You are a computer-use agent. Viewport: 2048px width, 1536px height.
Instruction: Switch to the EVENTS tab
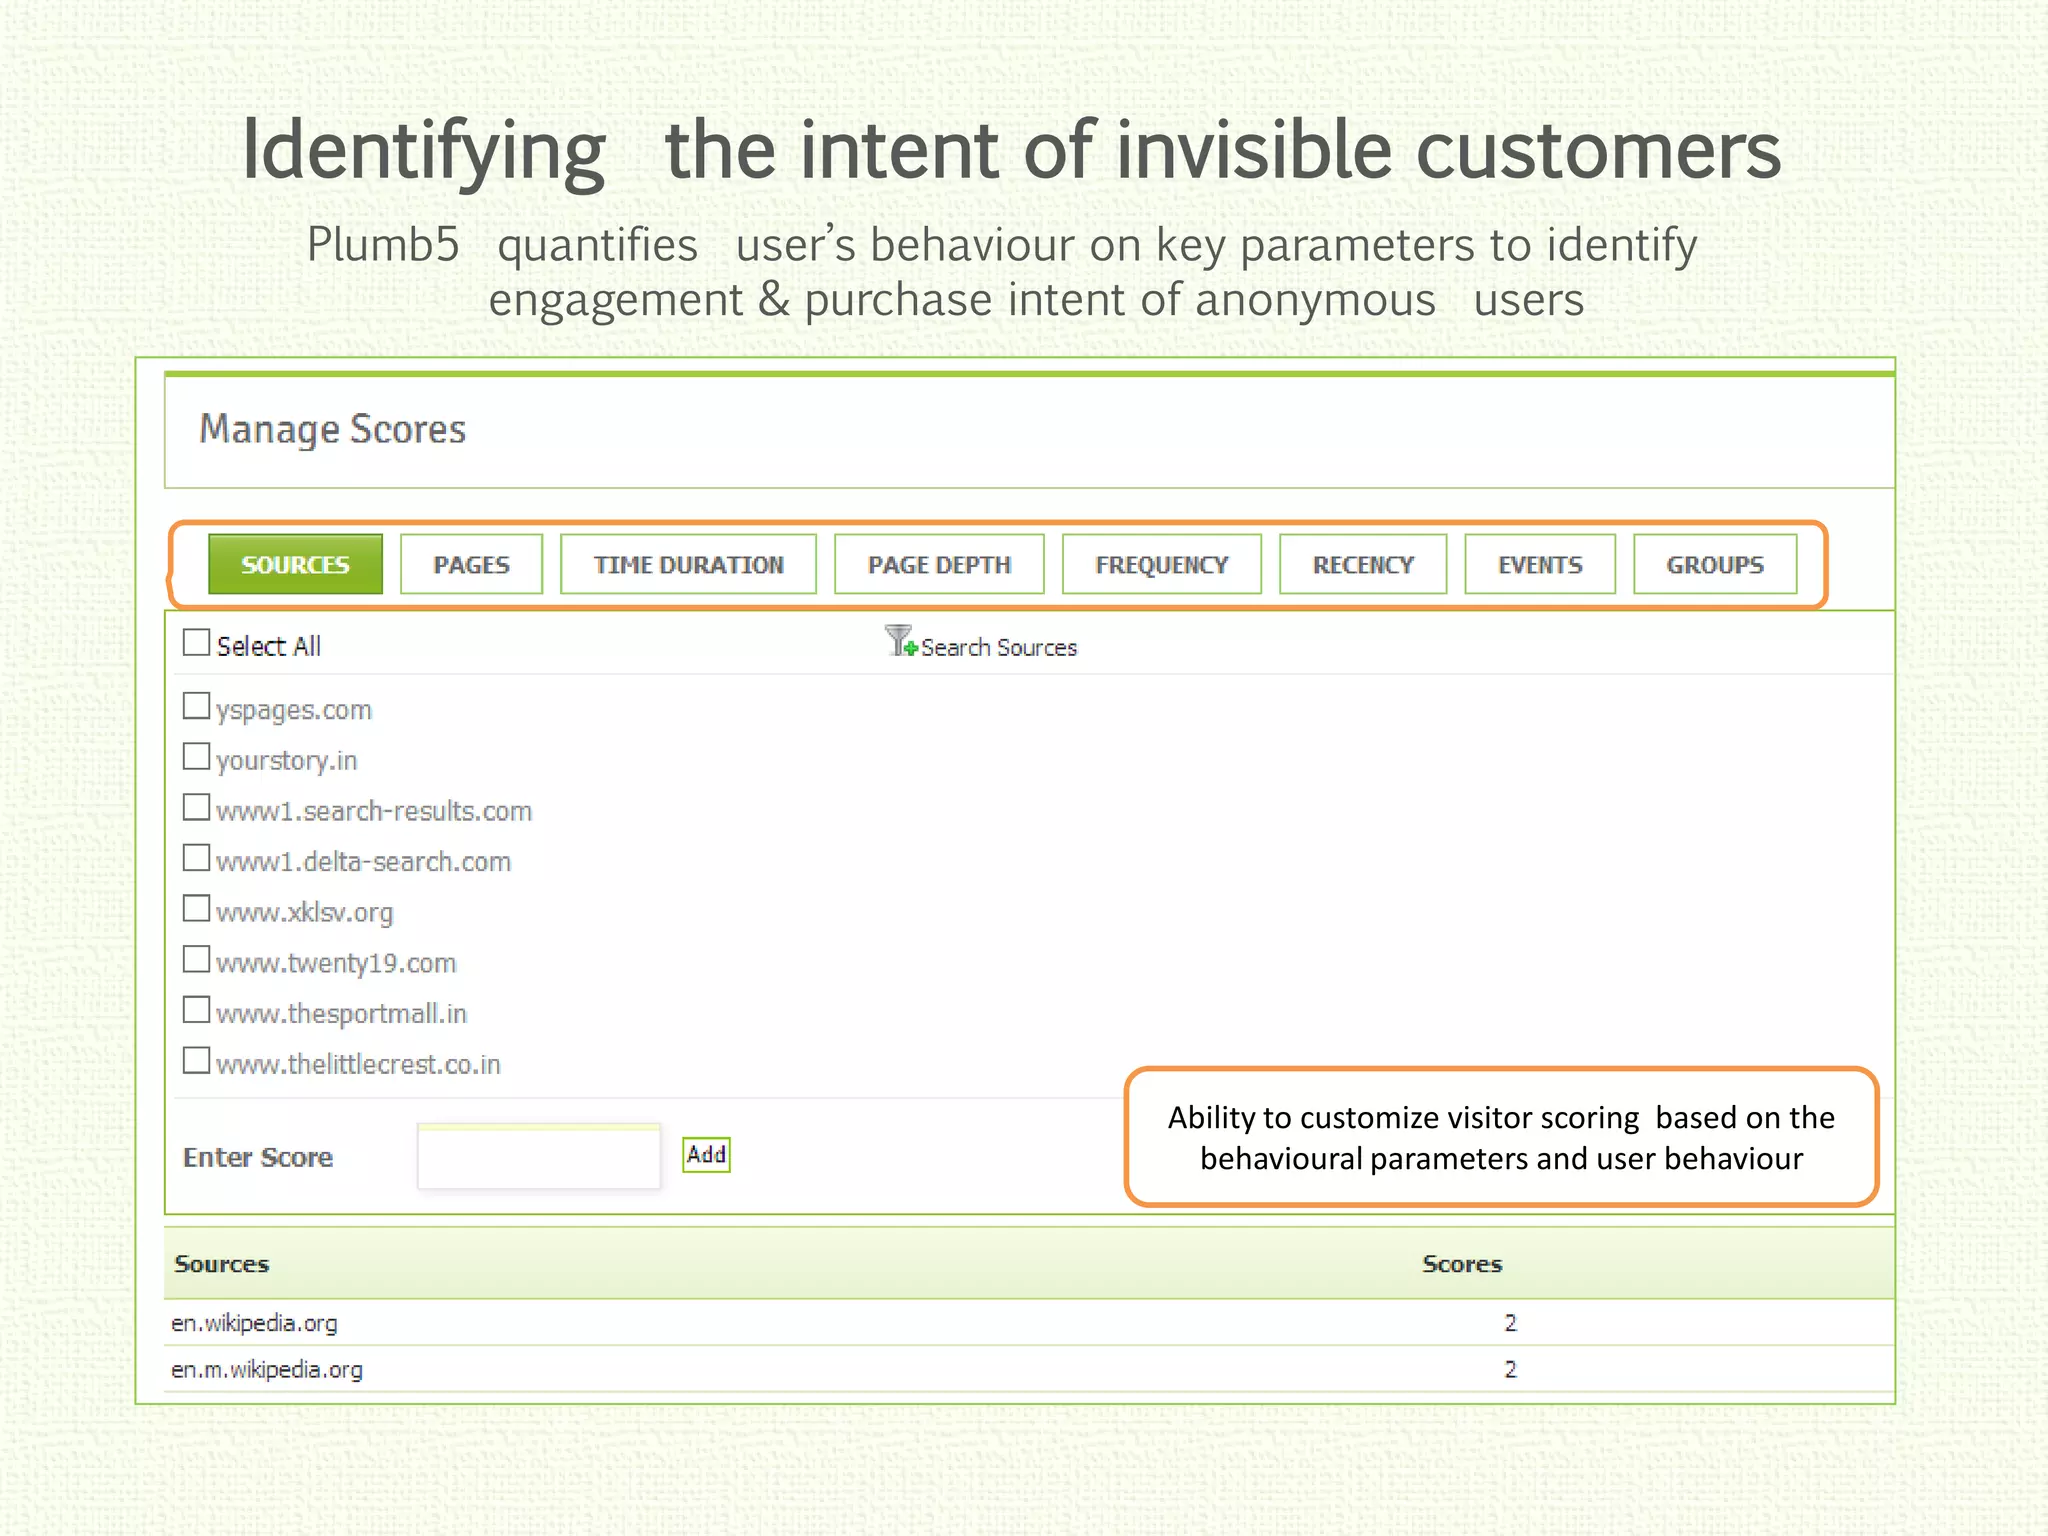coord(1540,564)
